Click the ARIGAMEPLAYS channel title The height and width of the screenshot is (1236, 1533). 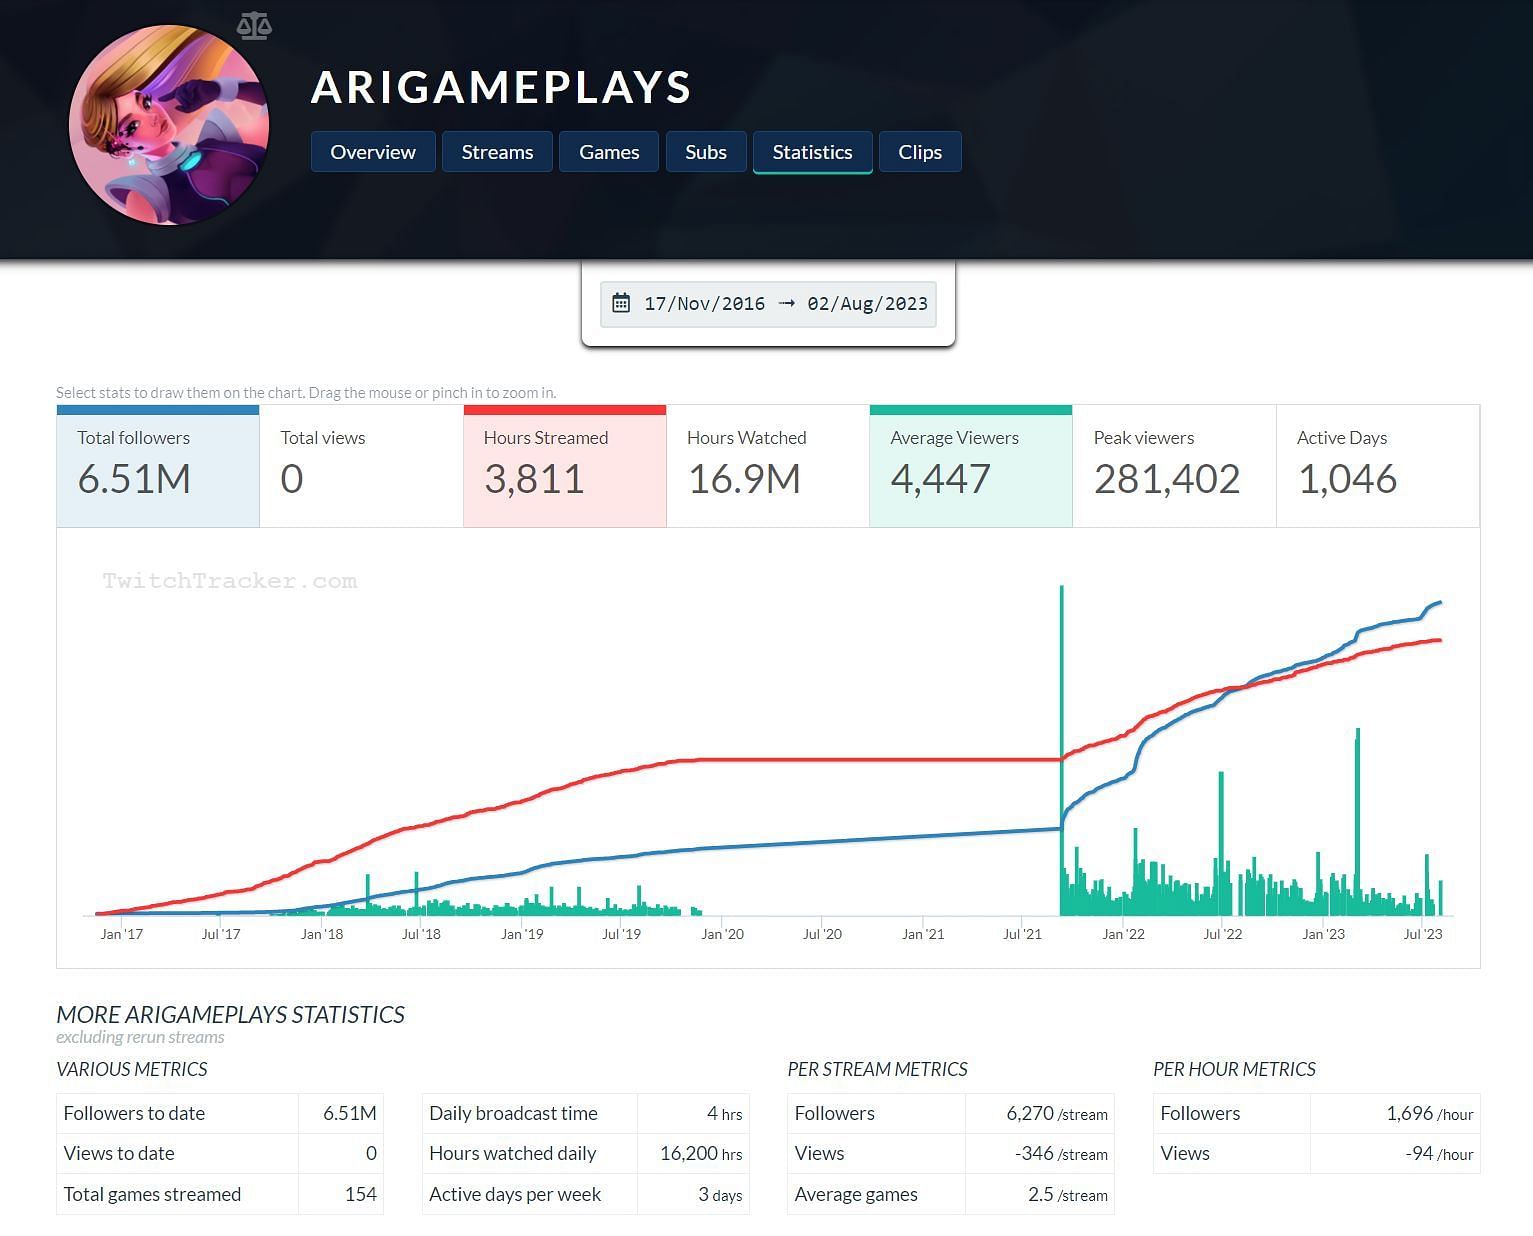pyautogui.click(x=501, y=87)
